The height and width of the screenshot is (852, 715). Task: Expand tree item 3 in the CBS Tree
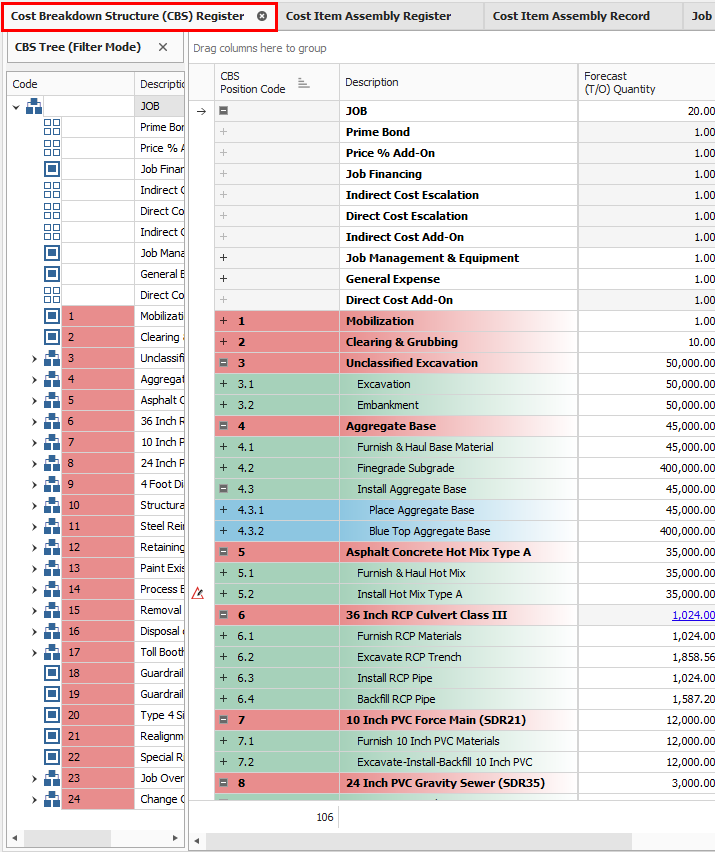pyautogui.click(x=34, y=358)
